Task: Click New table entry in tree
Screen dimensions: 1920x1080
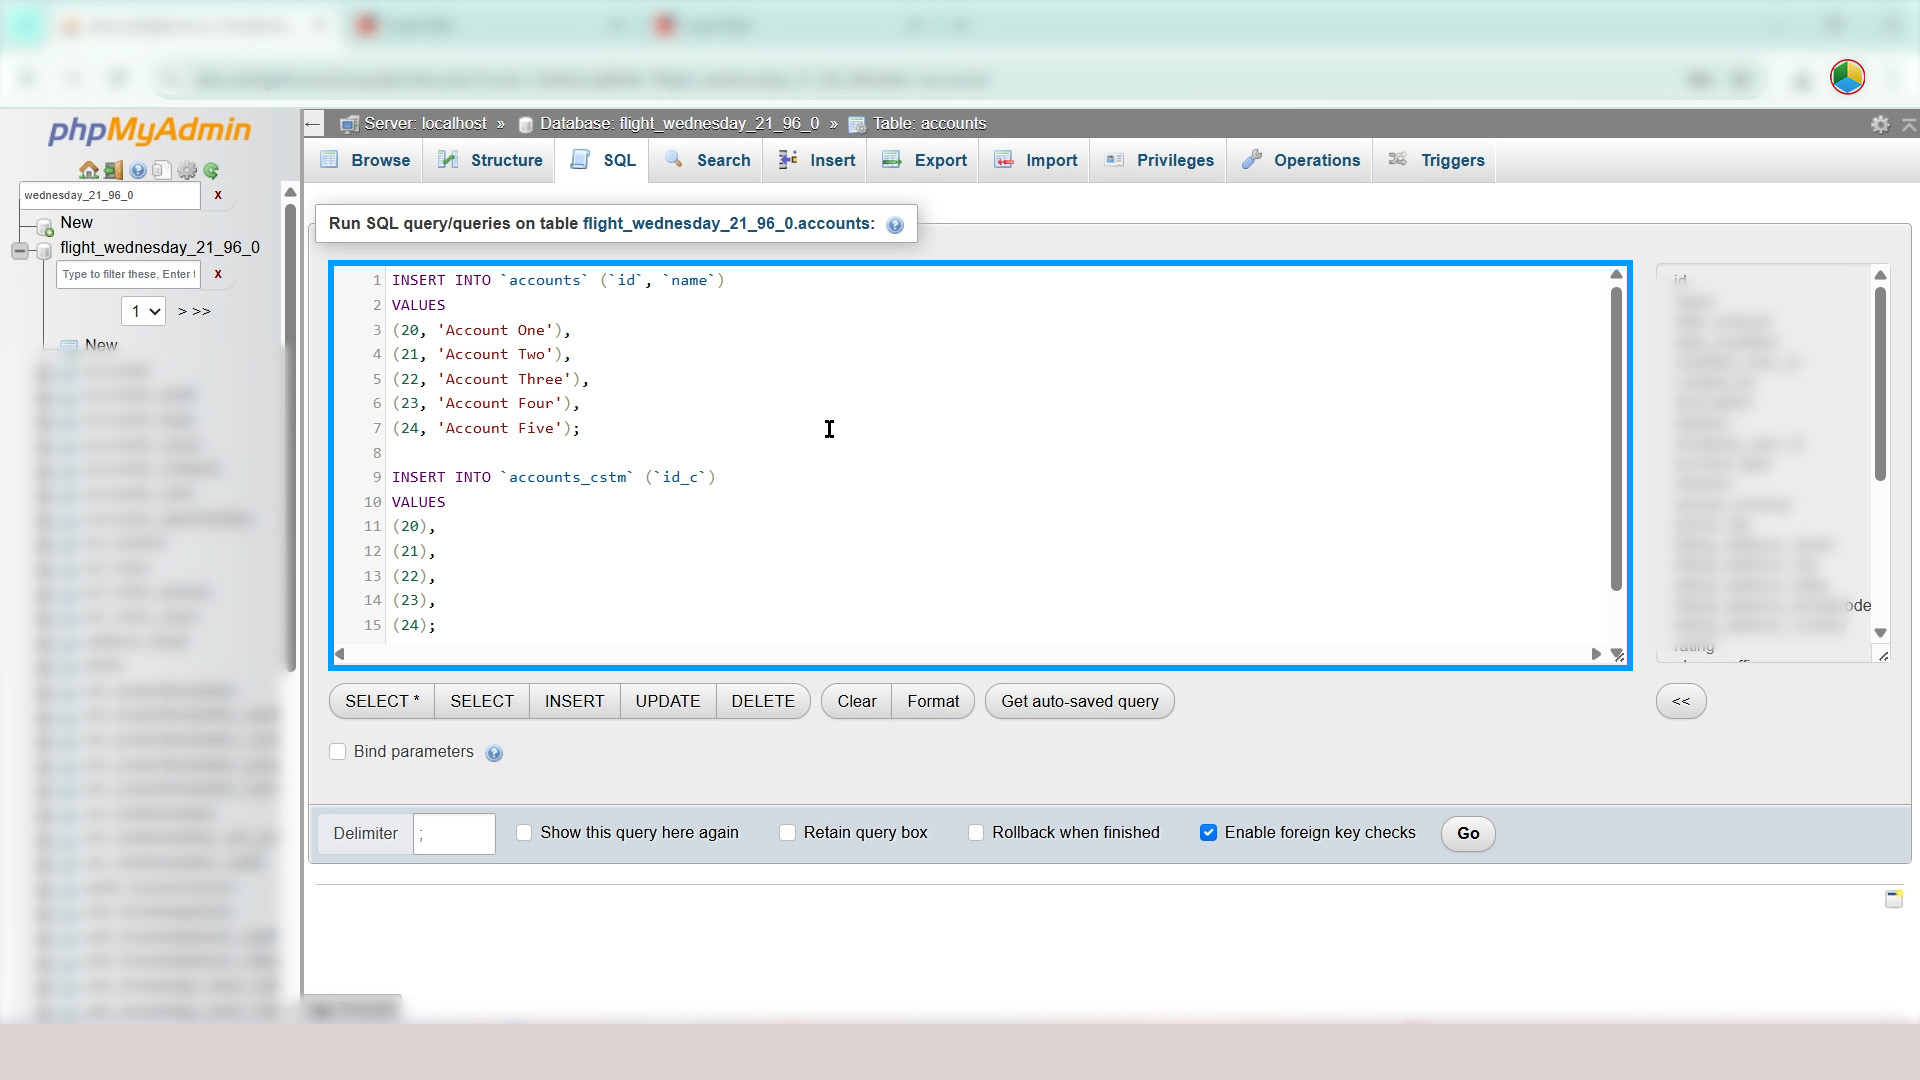Action: tap(101, 345)
